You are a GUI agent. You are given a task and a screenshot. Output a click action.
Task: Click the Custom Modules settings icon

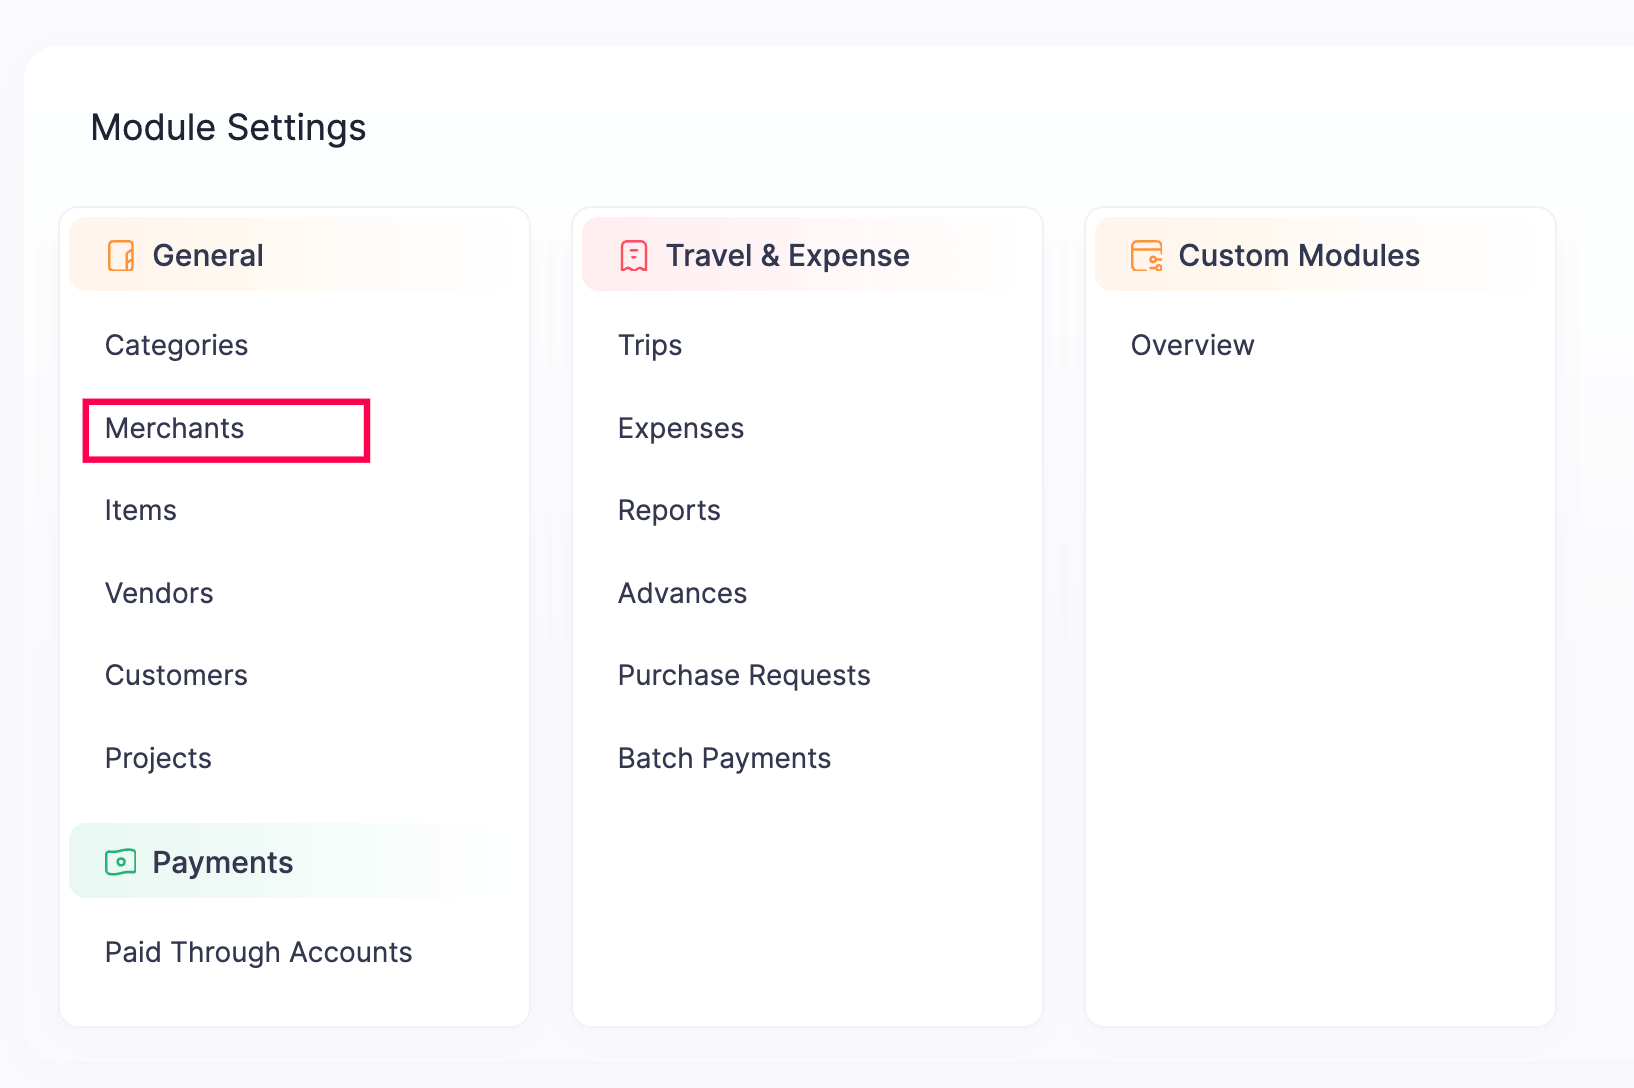click(1146, 256)
